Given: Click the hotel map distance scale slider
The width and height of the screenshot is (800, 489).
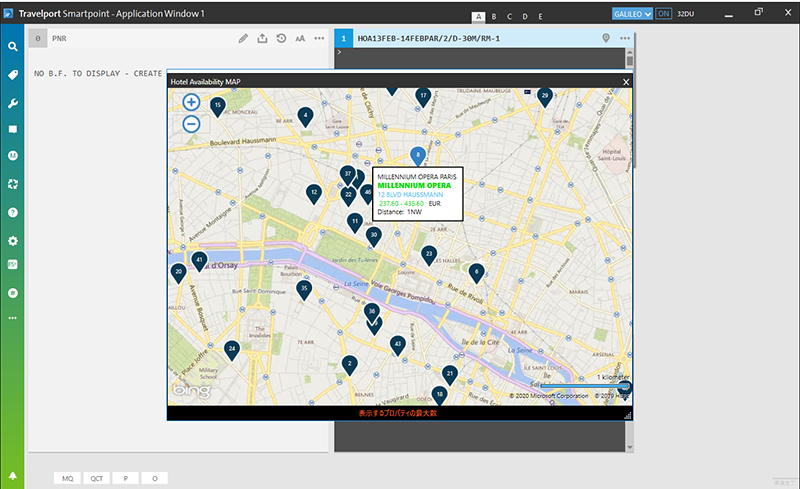Looking at the screenshot, I should tap(583, 386).
